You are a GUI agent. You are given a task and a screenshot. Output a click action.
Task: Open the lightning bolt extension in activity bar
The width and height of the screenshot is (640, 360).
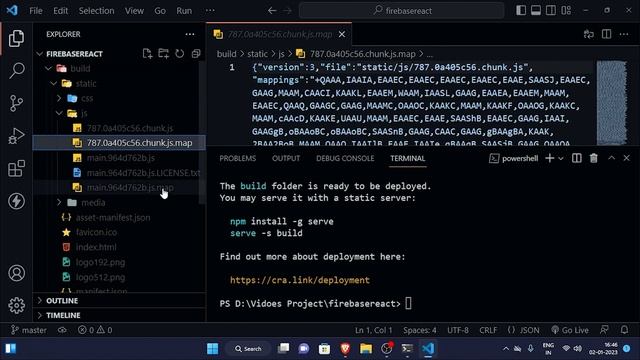16,201
